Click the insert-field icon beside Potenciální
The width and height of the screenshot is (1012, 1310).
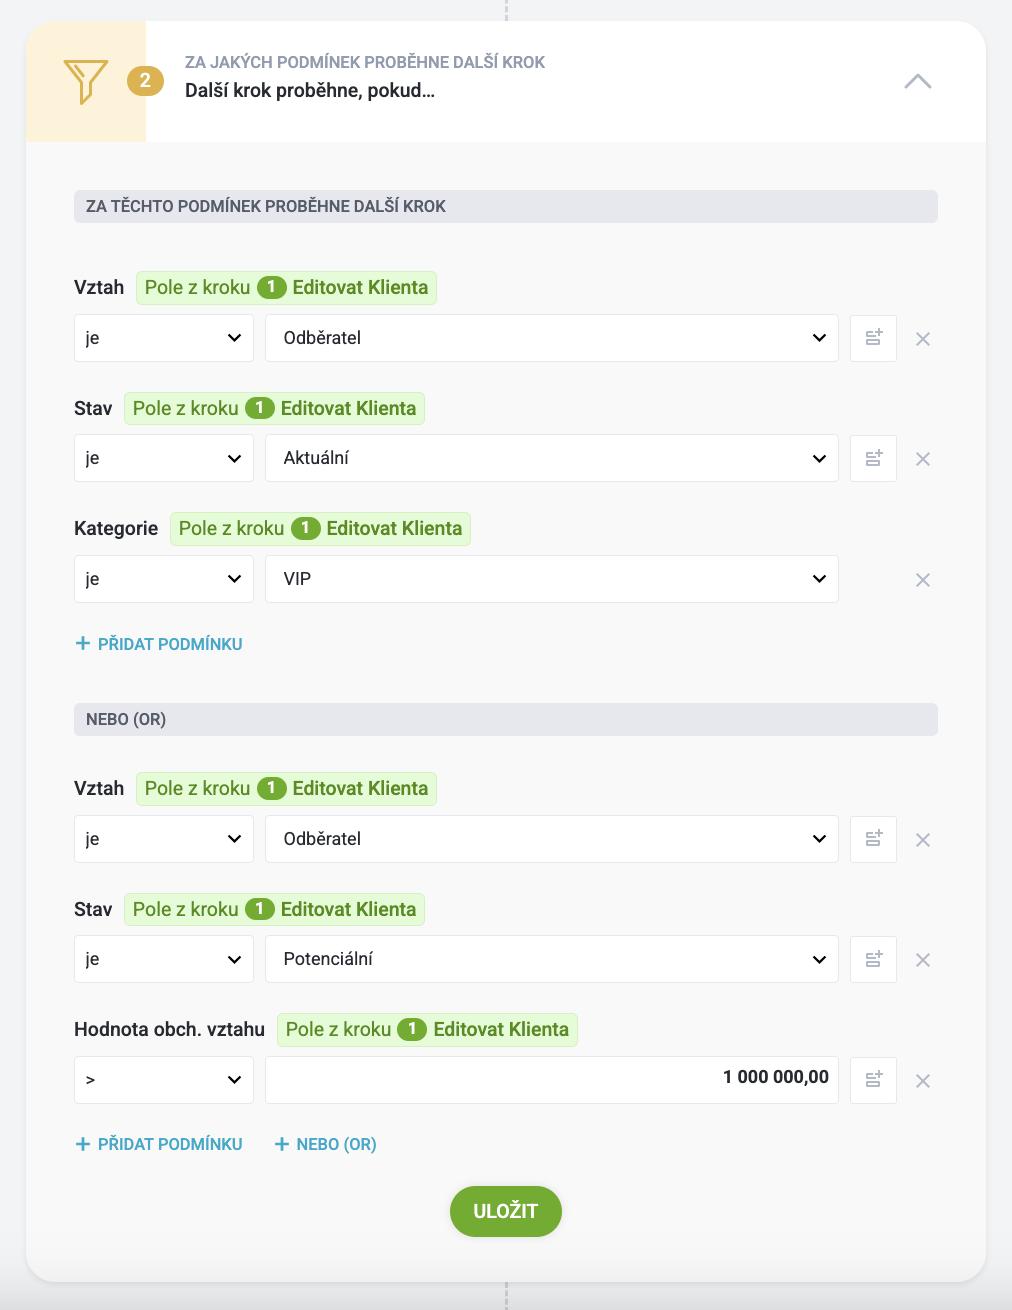[x=873, y=959]
